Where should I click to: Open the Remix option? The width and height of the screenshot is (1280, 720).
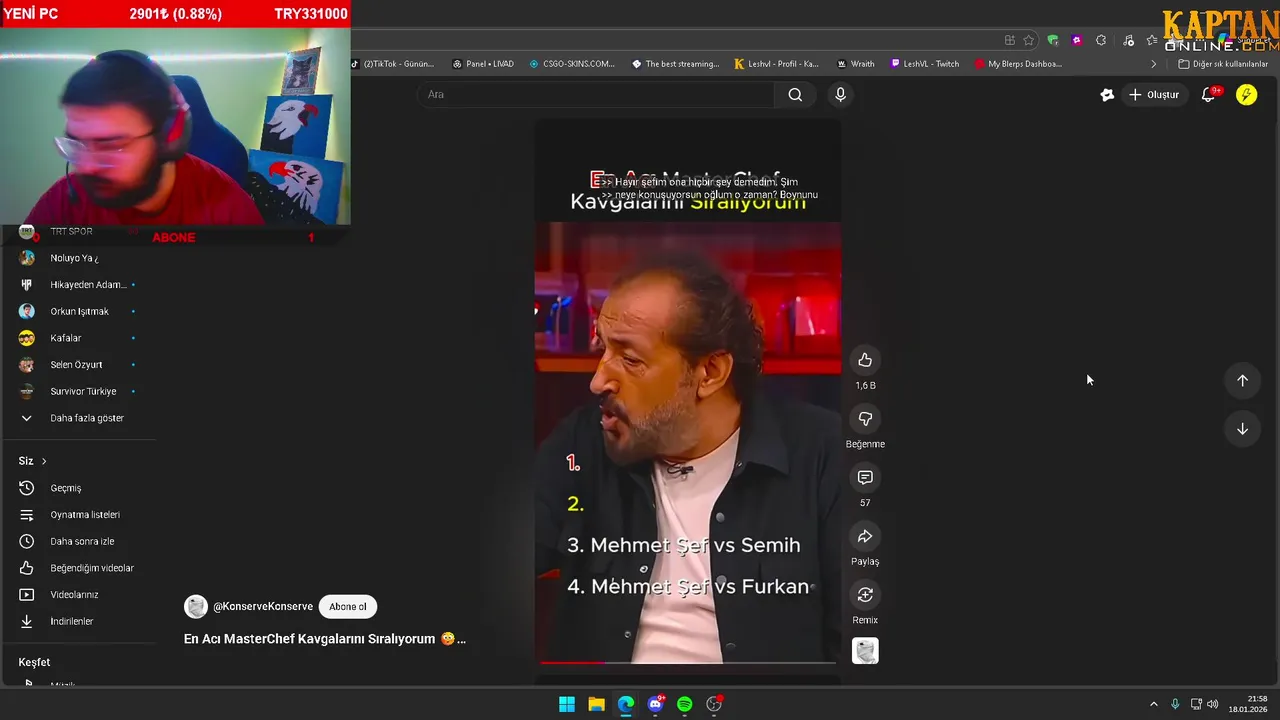865,595
